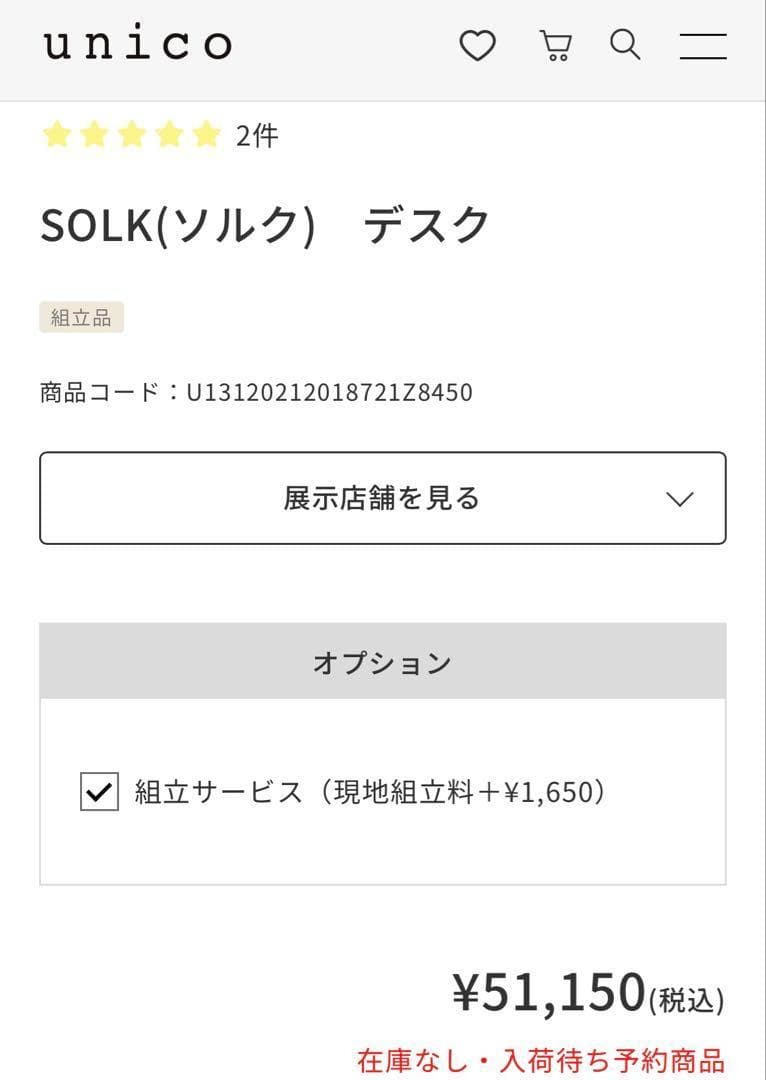Screen dimensions: 766x1080
Task: Click the search magnifier icon
Action: tap(625, 44)
